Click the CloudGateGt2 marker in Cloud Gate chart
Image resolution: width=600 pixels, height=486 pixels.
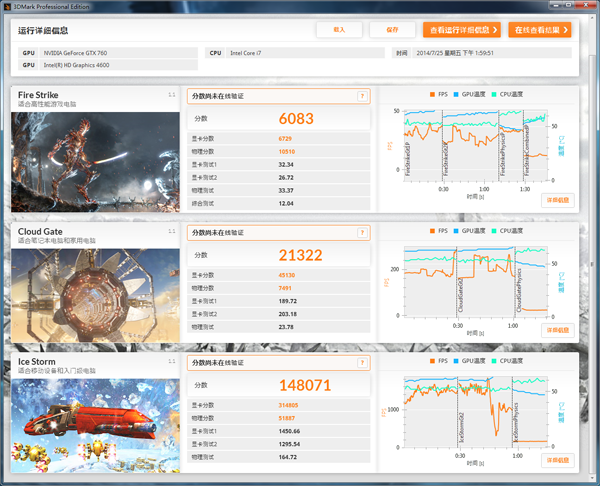point(461,295)
